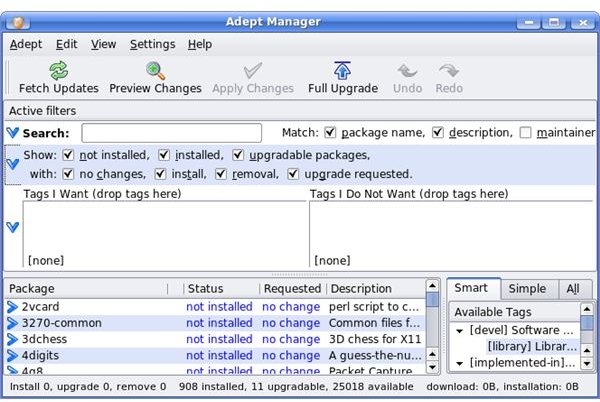Select the 3270-common package name

(x=62, y=323)
